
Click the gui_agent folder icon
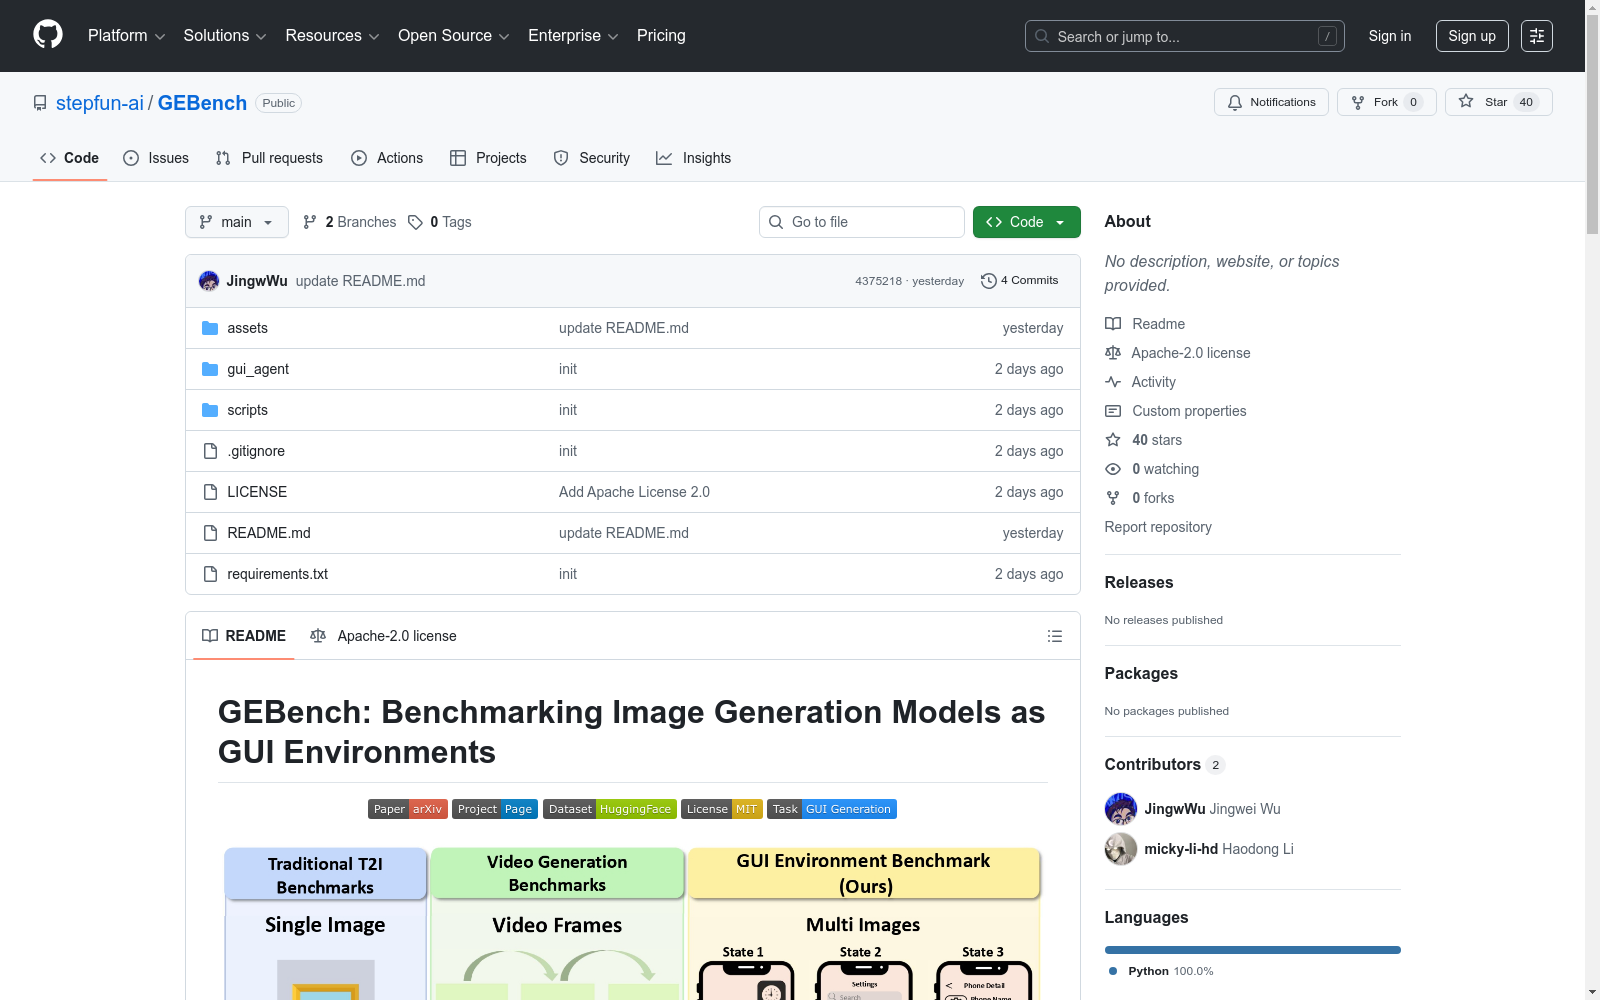click(210, 369)
